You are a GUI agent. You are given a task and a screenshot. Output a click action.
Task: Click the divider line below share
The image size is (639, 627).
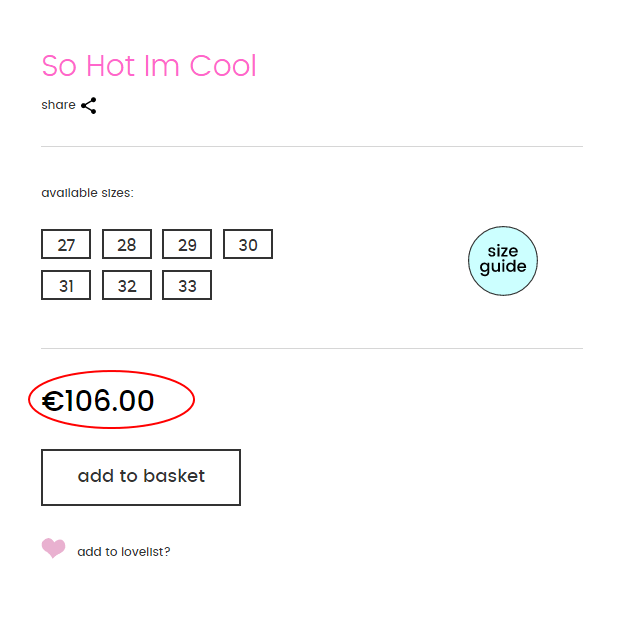click(x=312, y=147)
